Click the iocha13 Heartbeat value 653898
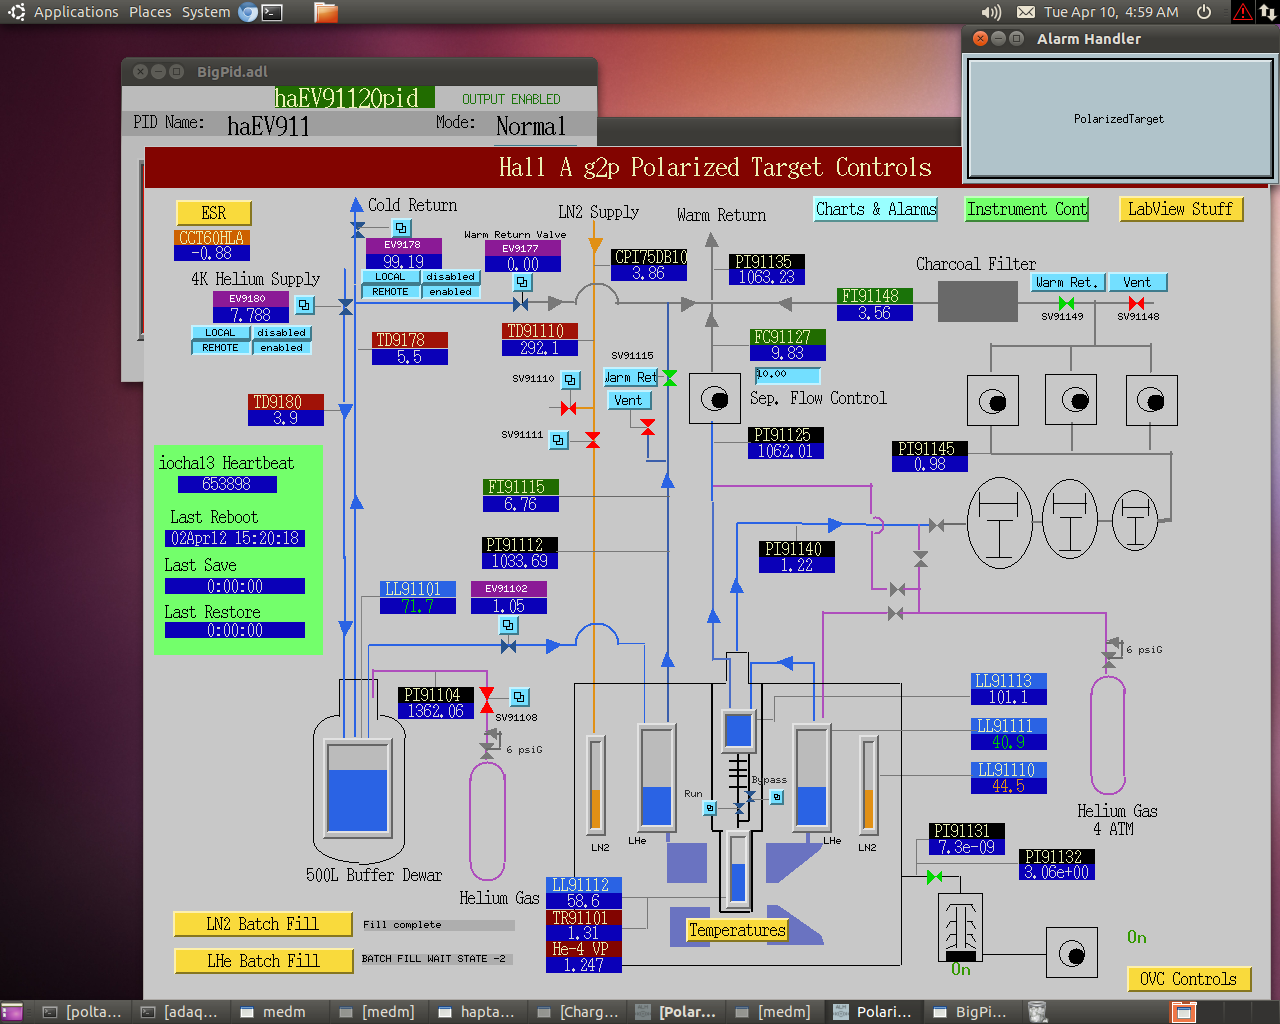This screenshot has height=1024, width=1280. tap(227, 484)
